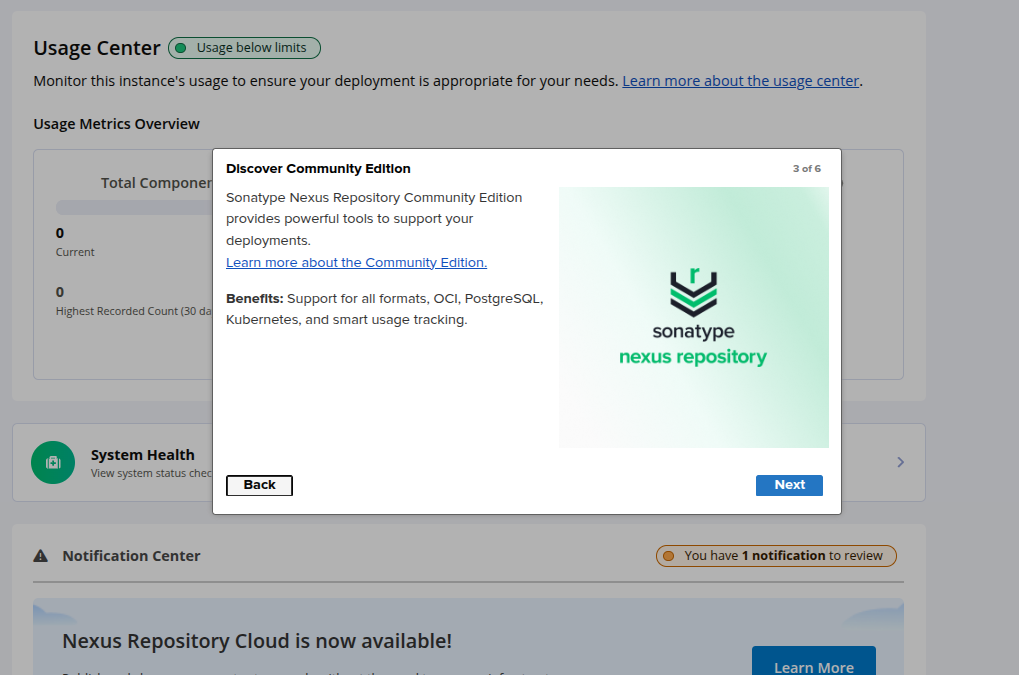The image size is (1019, 675).
Task: Click the "3 of 6" step indicator
Action: click(x=806, y=169)
